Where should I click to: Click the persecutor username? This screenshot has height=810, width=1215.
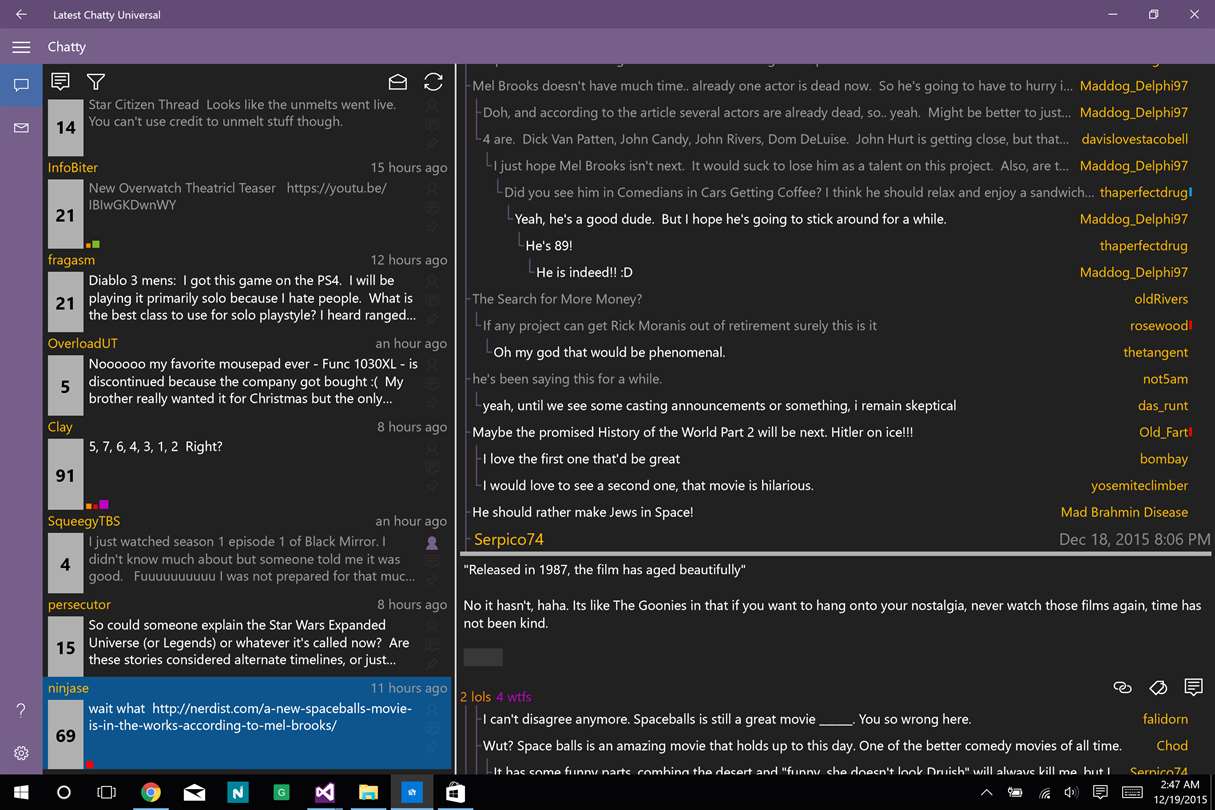point(79,604)
